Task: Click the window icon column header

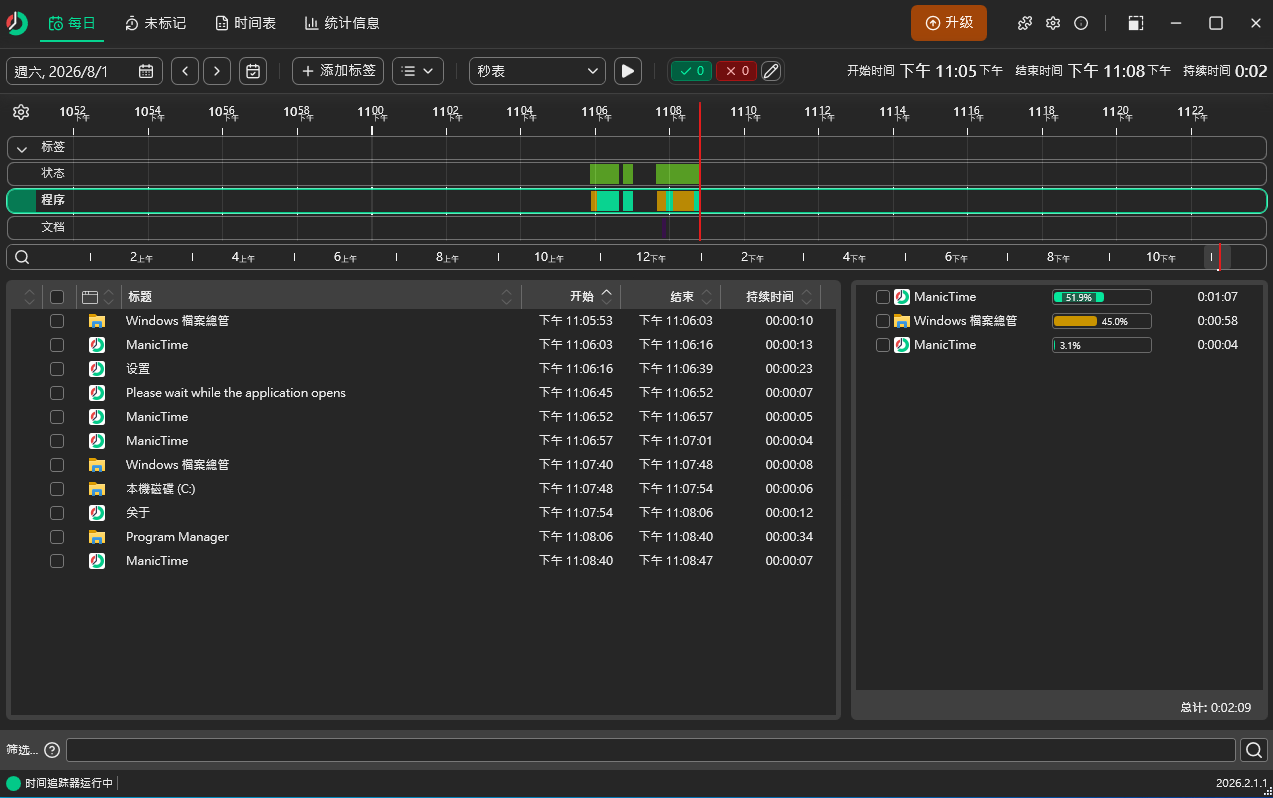Action: pos(90,297)
